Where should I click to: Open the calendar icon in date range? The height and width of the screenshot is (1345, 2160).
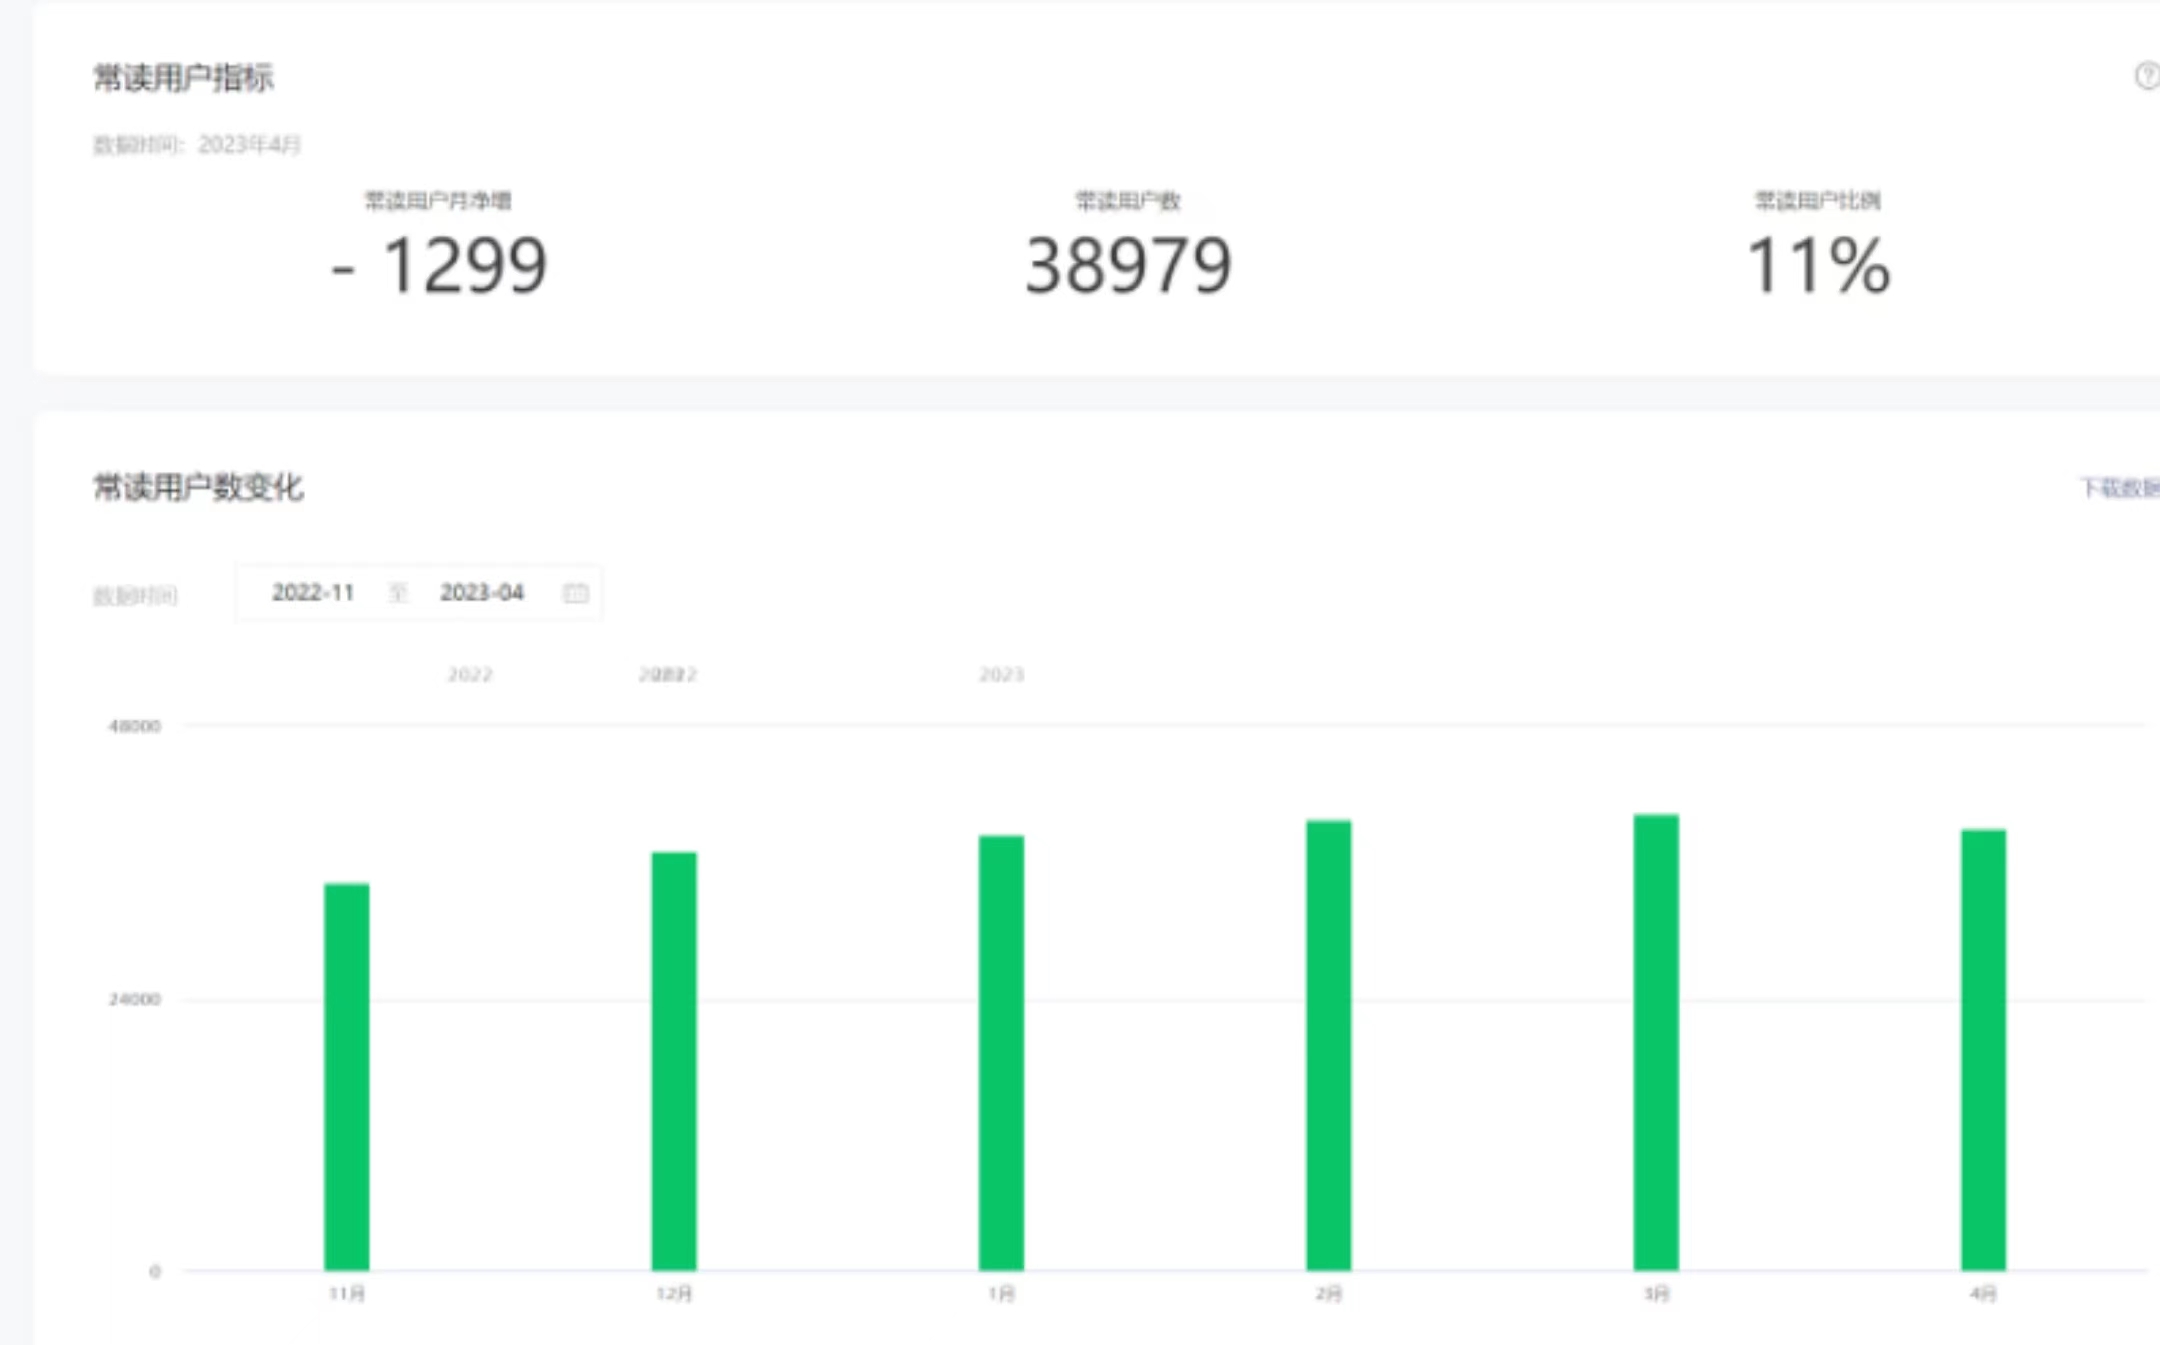pyautogui.click(x=576, y=593)
